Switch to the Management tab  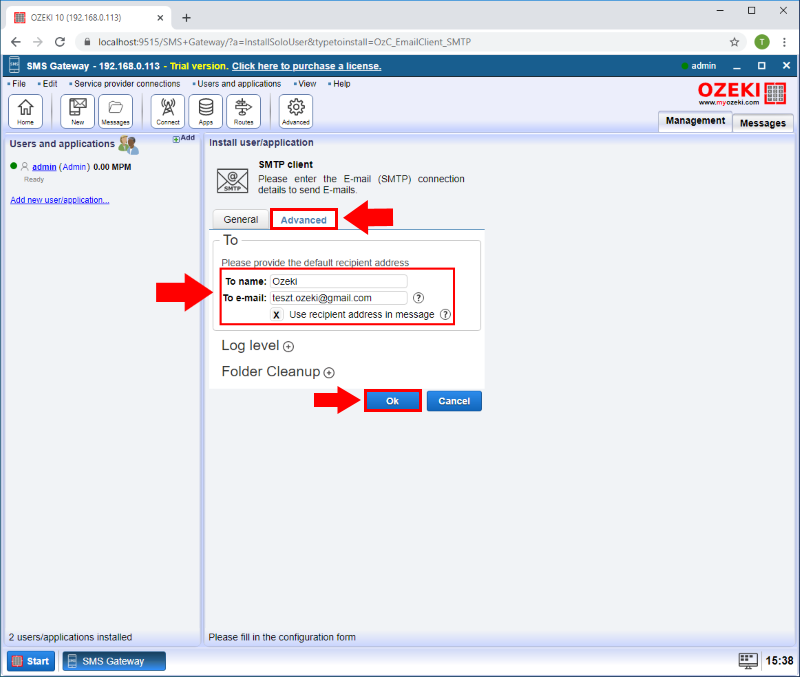[695, 121]
